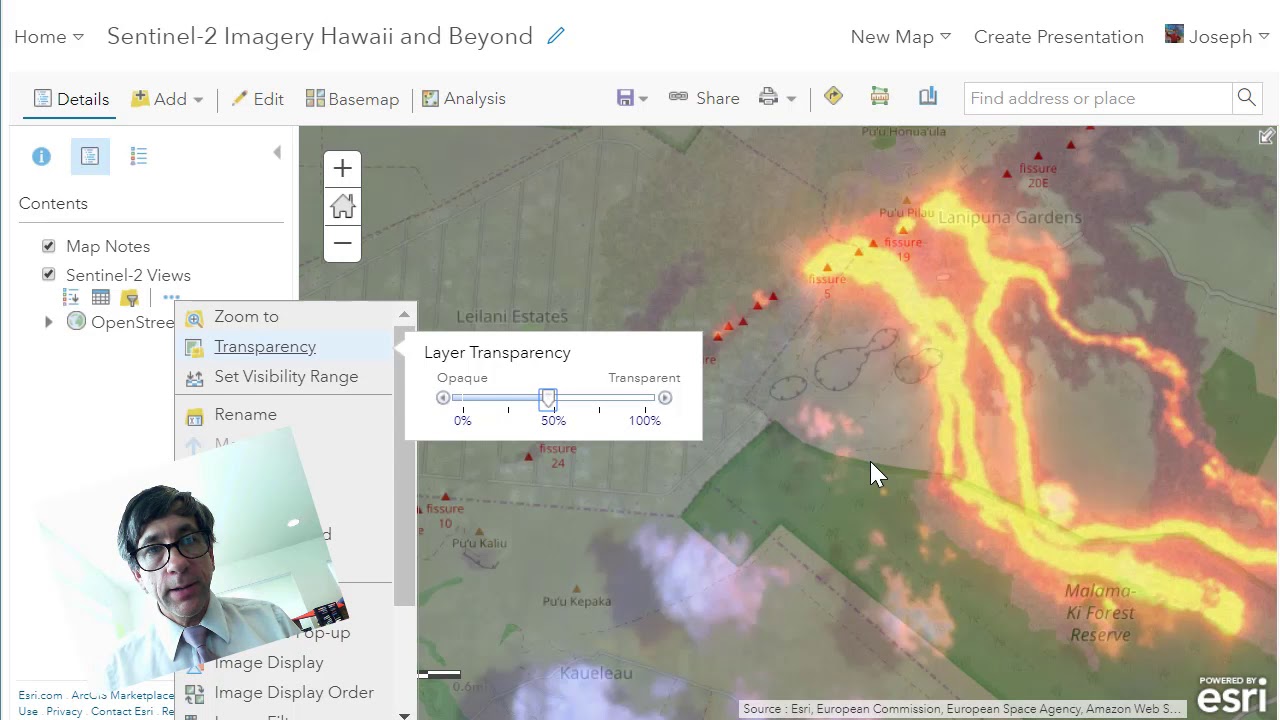The width and height of the screenshot is (1280, 720).
Task: Open the Privacy footer link
Action: tap(64, 711)
